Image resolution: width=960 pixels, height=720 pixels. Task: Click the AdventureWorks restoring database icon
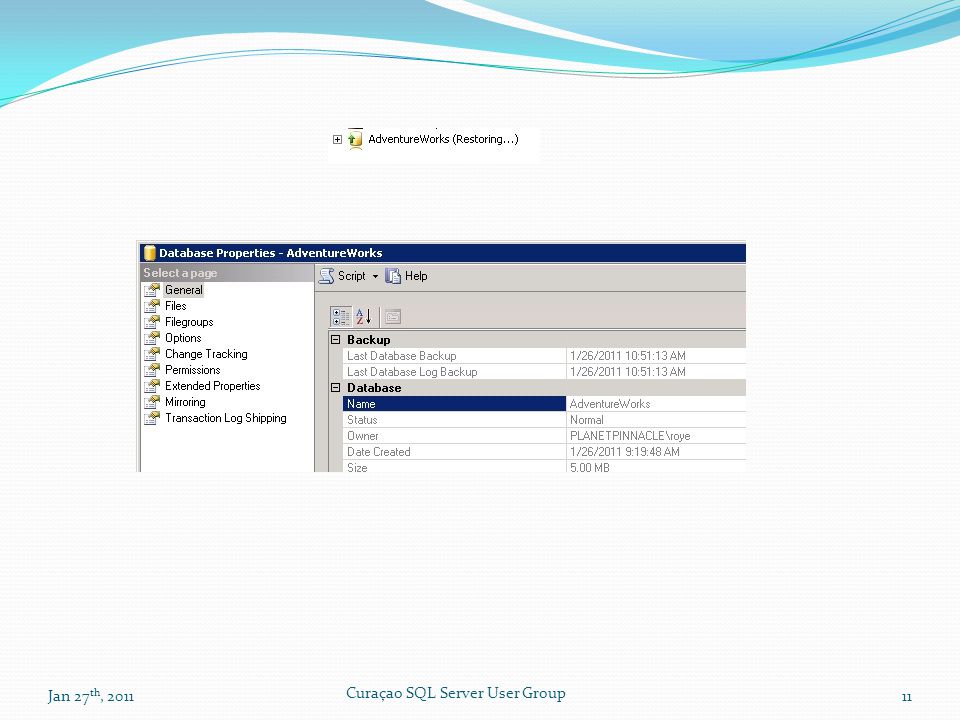click(x=355, y=139)
